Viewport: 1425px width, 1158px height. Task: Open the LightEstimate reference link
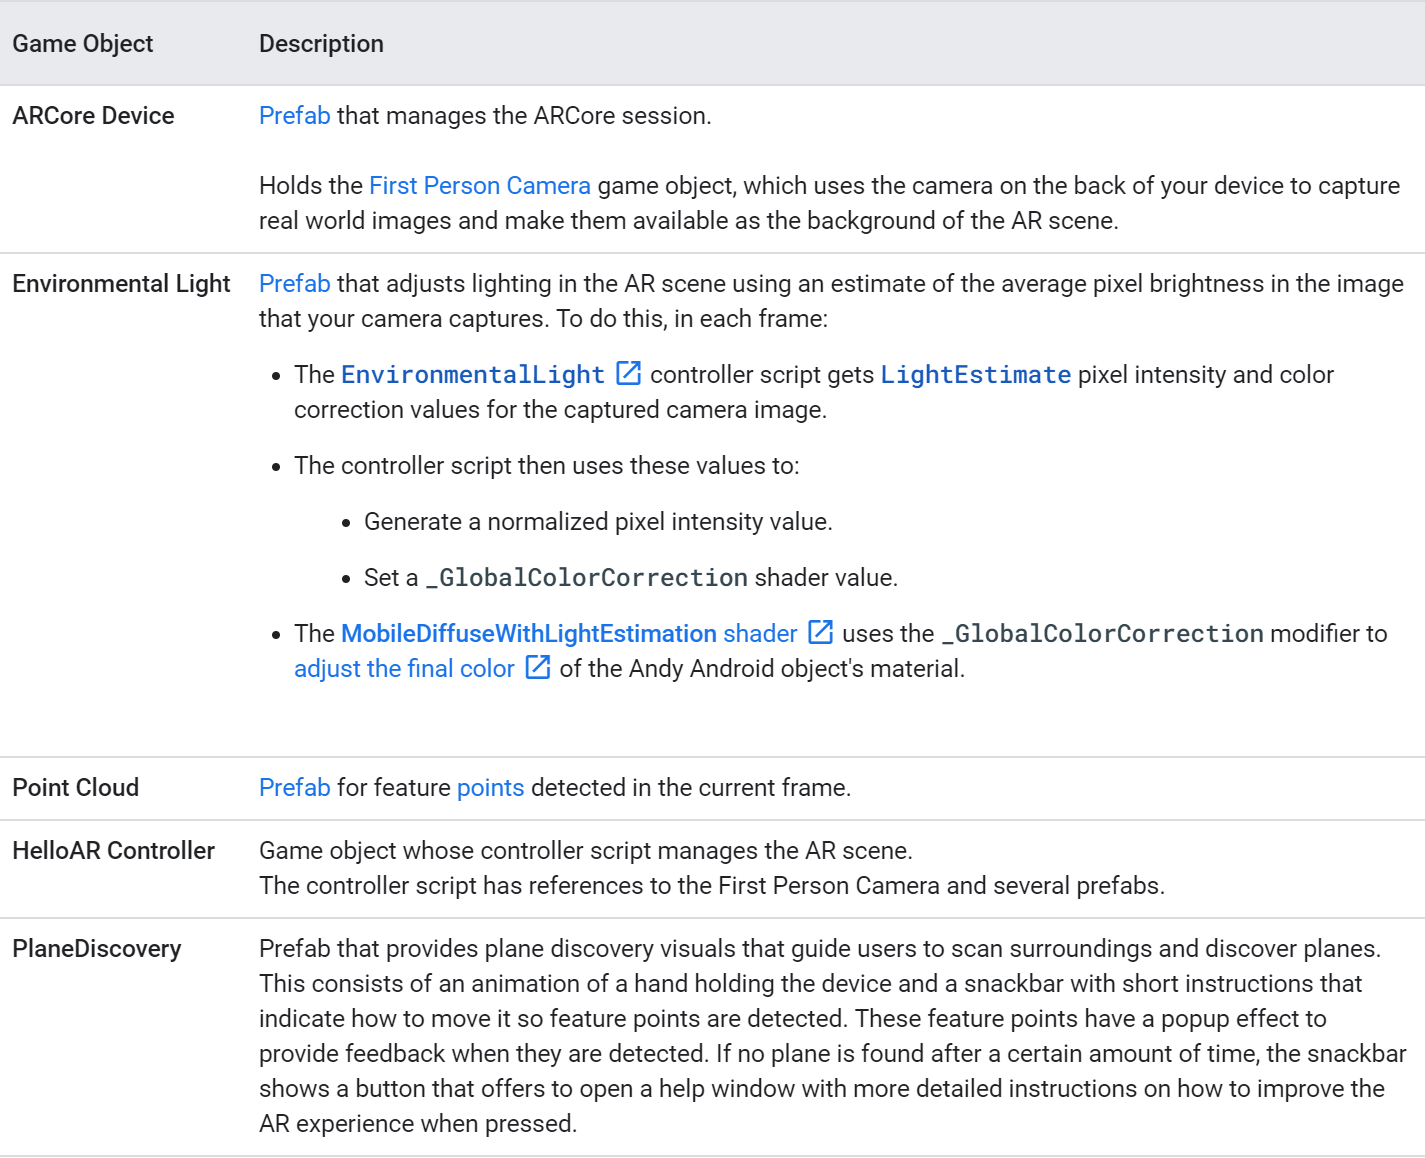[x=975, y=375]
